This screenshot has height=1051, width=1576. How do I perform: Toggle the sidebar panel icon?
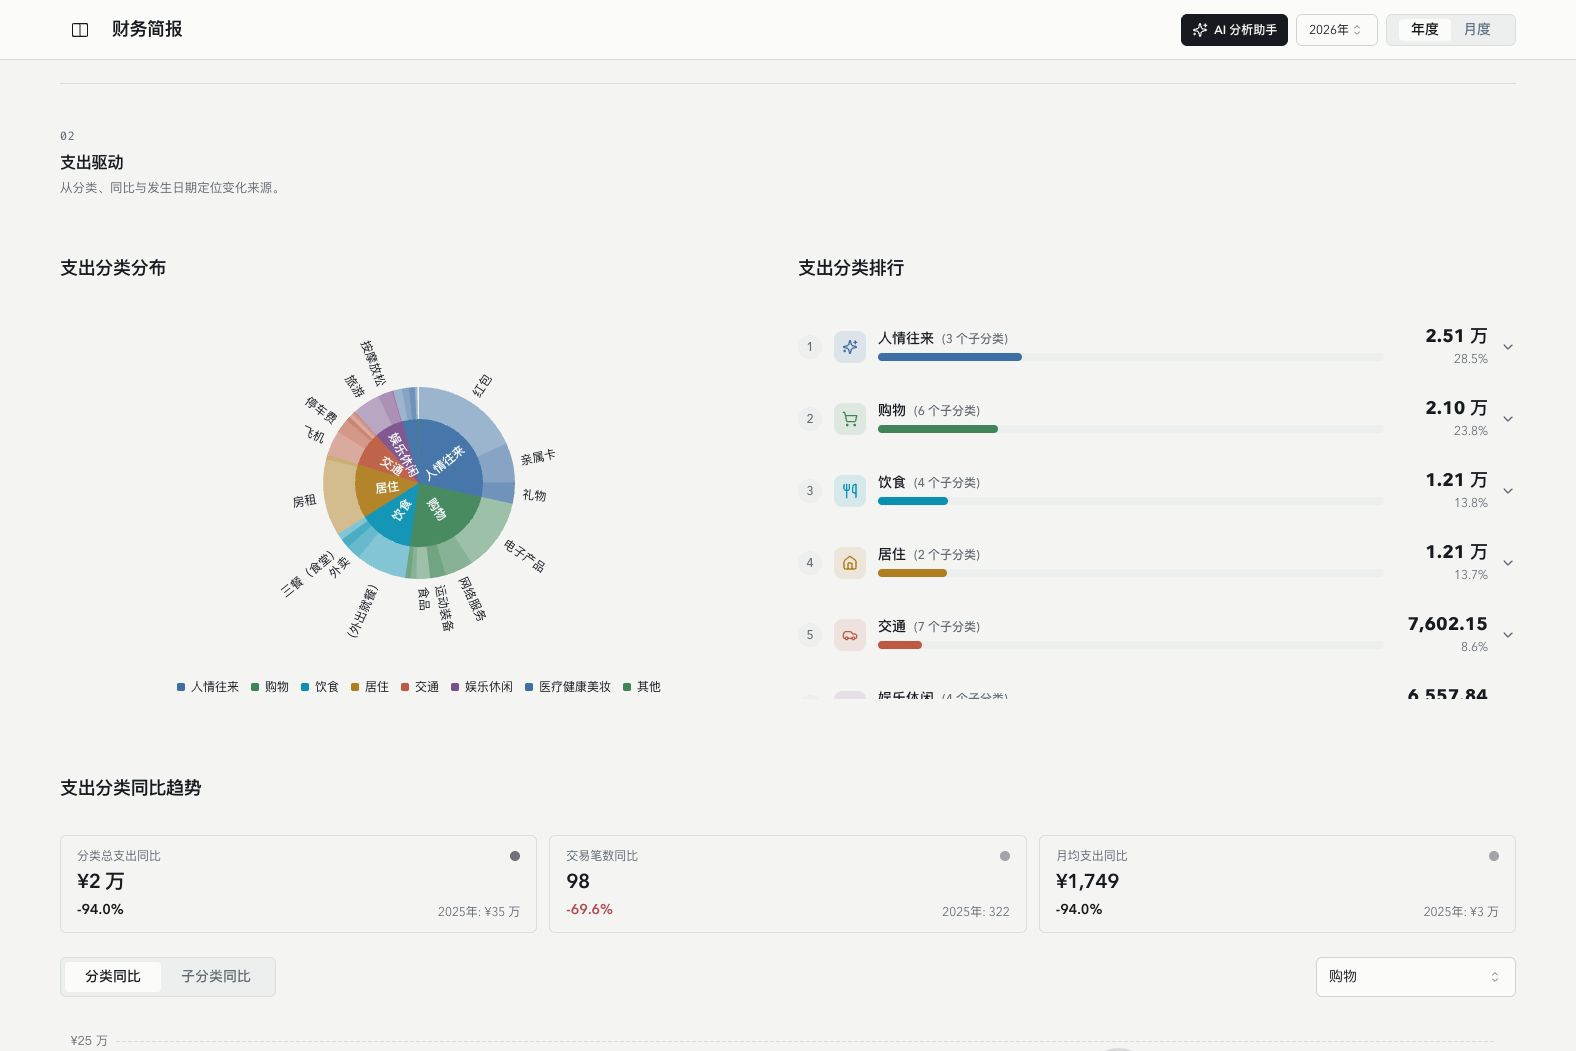(80, 30)
